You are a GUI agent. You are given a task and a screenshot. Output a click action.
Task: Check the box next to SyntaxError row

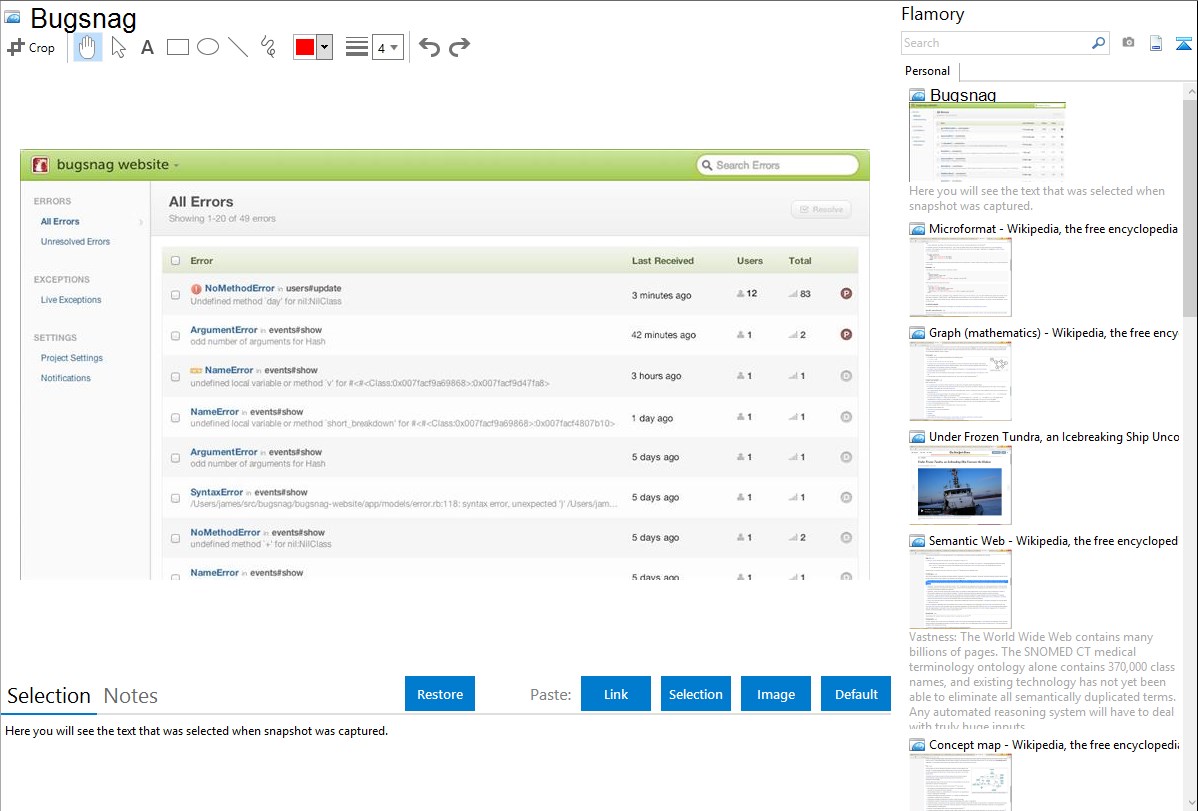(x=176, y=497)
